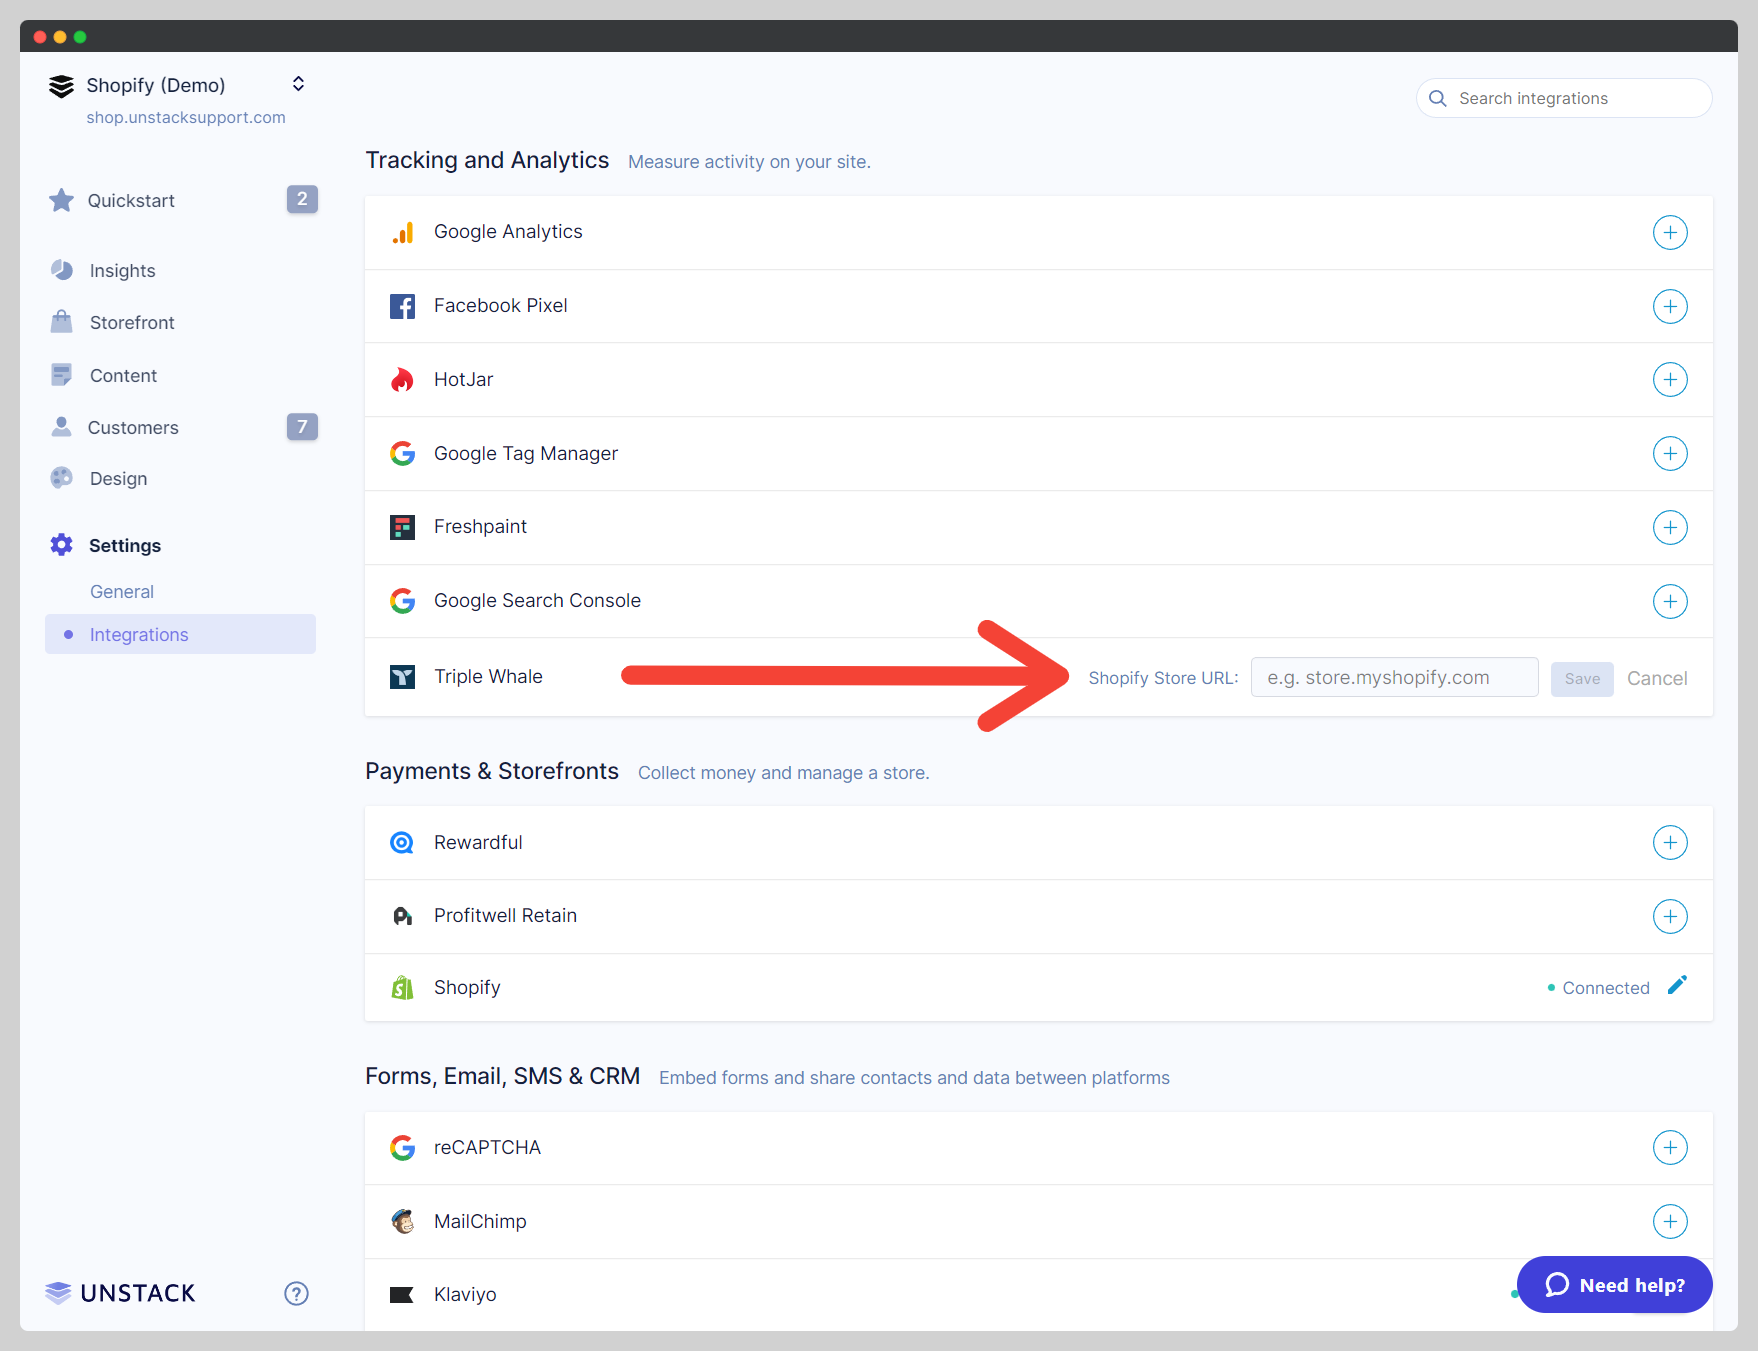Expand the MailChimp integration row

(x=1669, y=1221)
